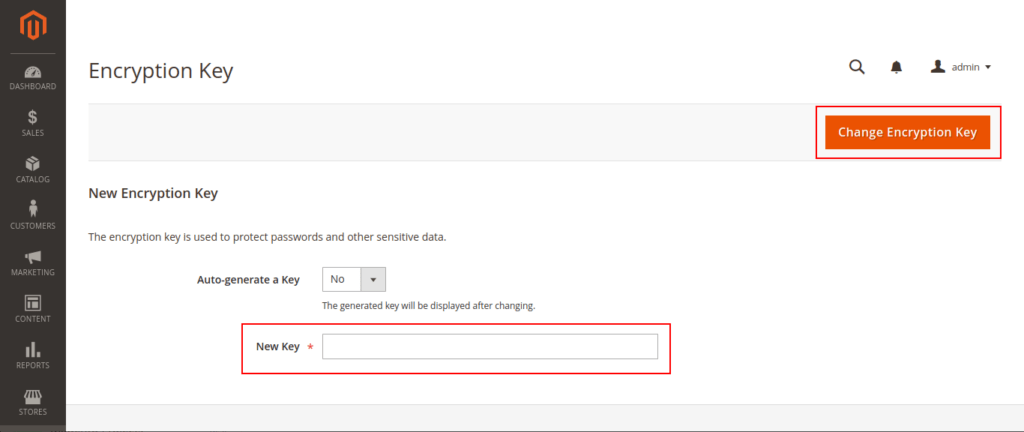Click the "Encryption Key" page title
The image size is (1024, 432).
coord(161,71)
